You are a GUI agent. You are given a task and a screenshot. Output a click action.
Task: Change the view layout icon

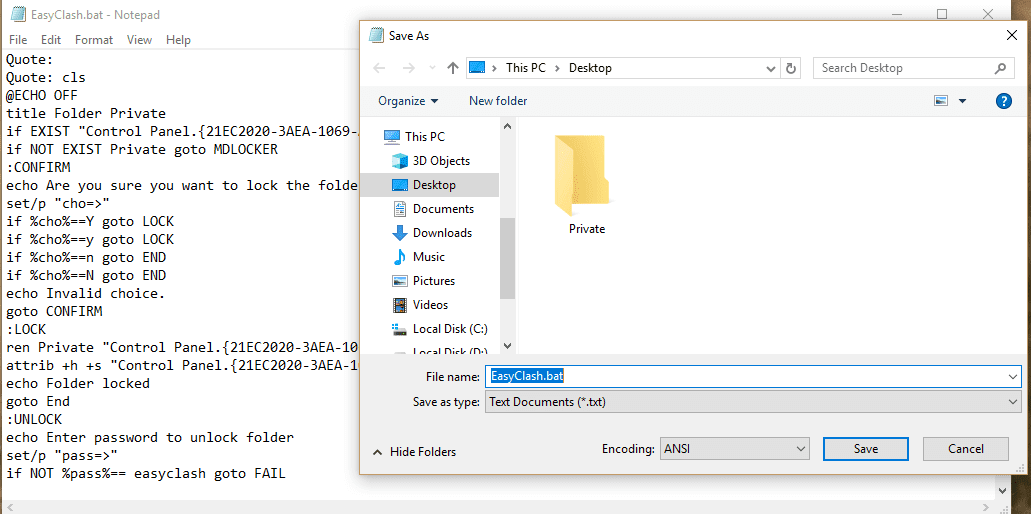tap(942, 101)
